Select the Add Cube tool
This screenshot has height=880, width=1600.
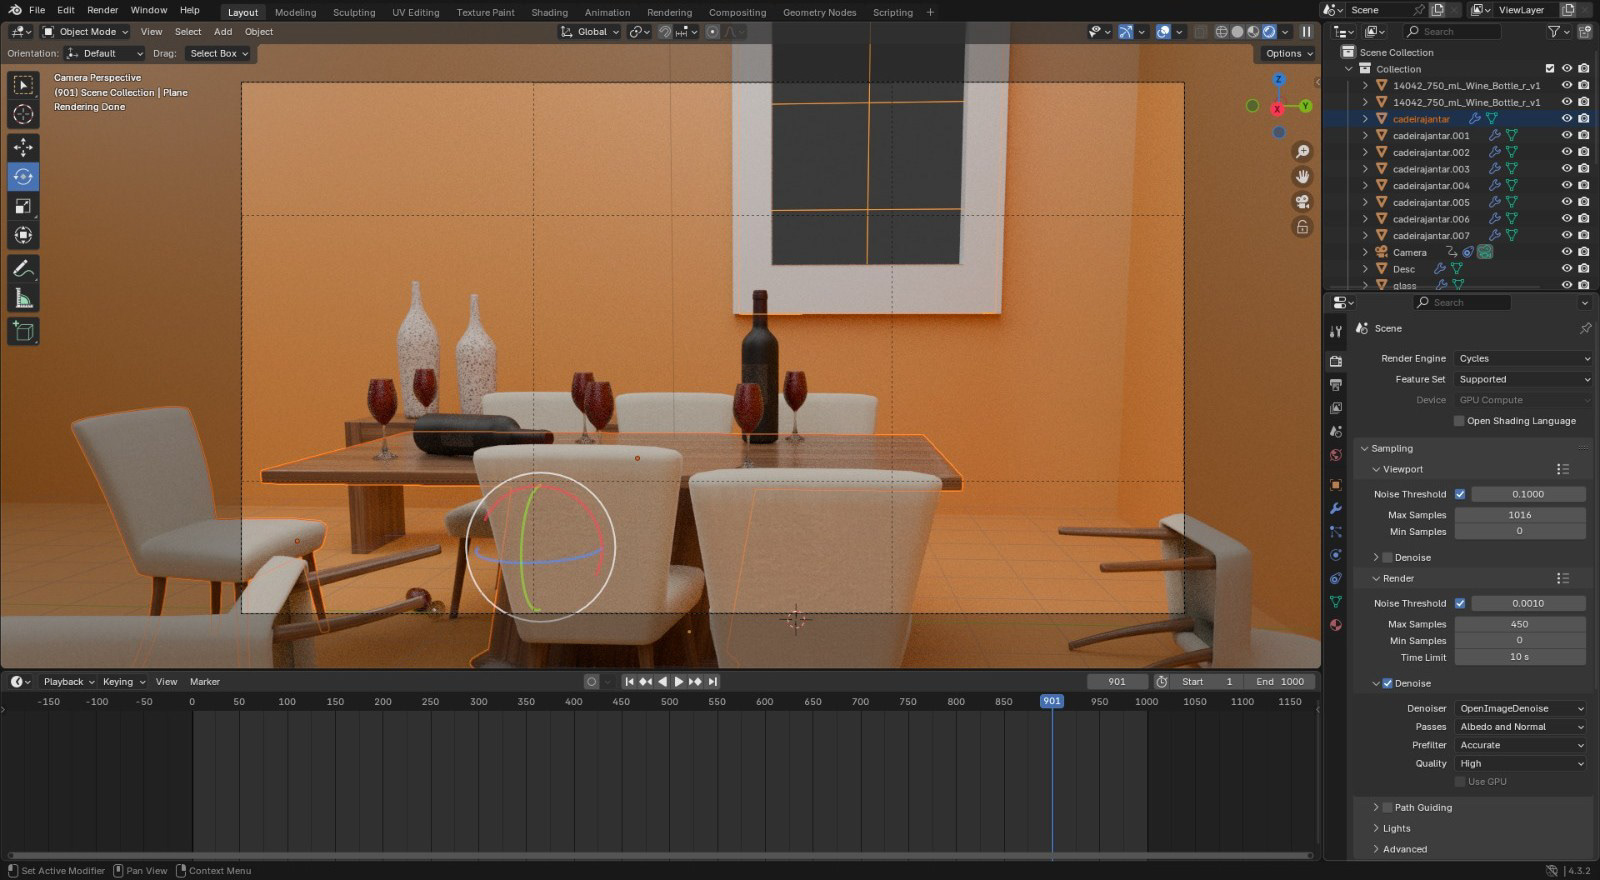pos(23,331)
